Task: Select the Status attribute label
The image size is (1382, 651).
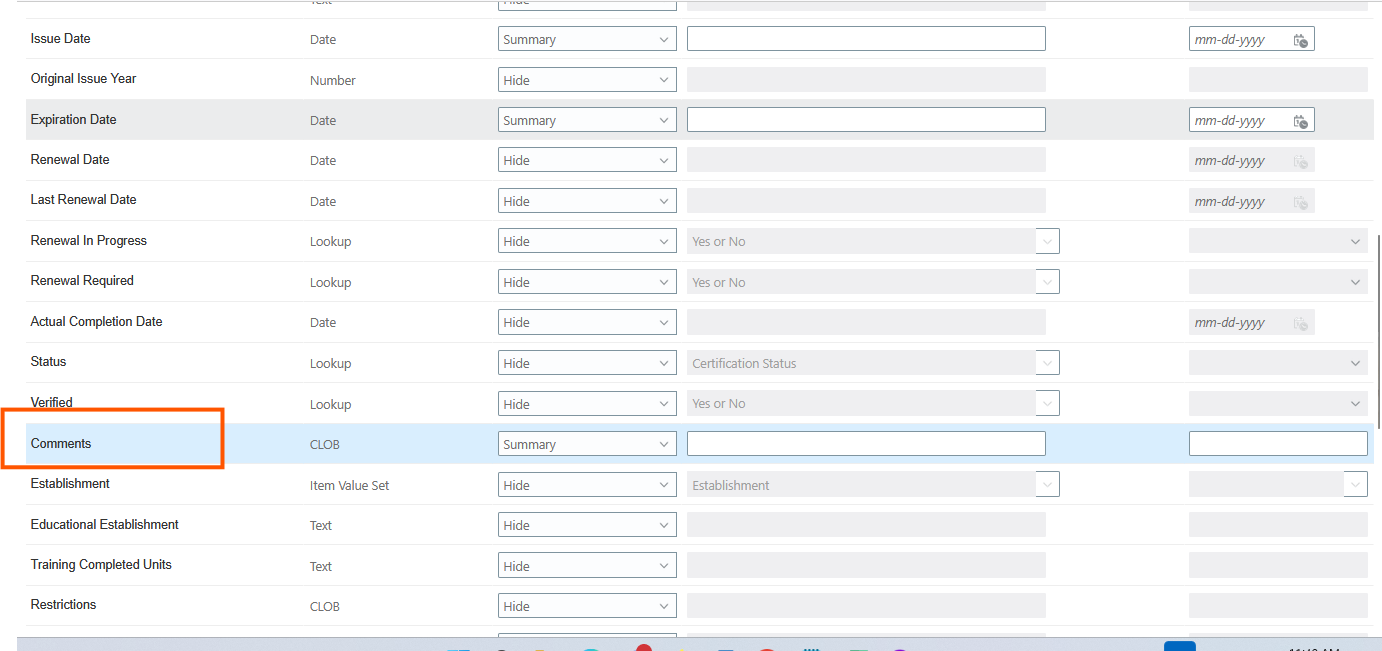Action: pos(48,362)
